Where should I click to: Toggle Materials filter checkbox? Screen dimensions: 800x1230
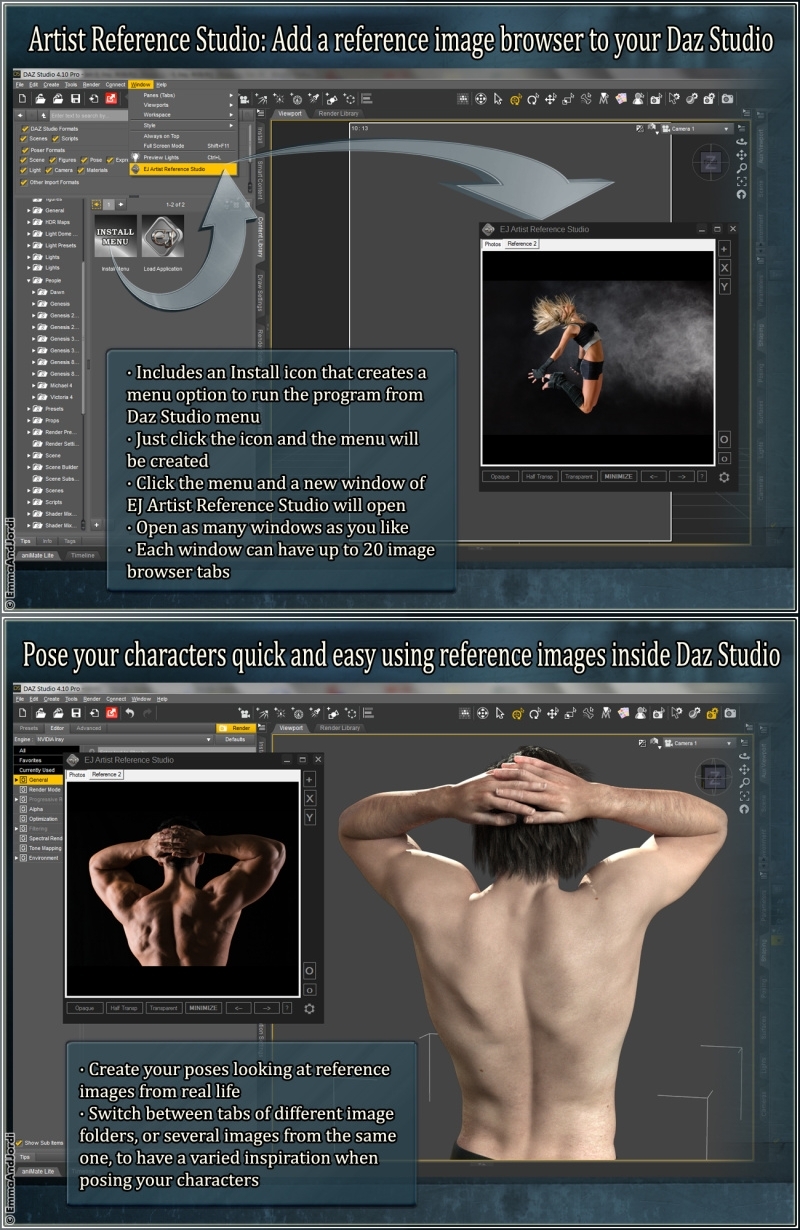tap(80, 170)
